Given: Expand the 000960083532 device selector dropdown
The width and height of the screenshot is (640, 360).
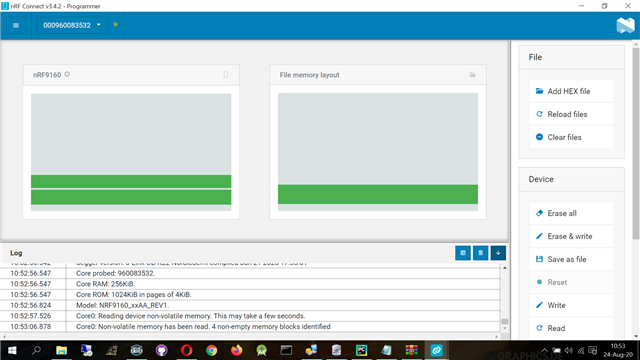Looking at the screenshot, I should (x=72, y=25).
